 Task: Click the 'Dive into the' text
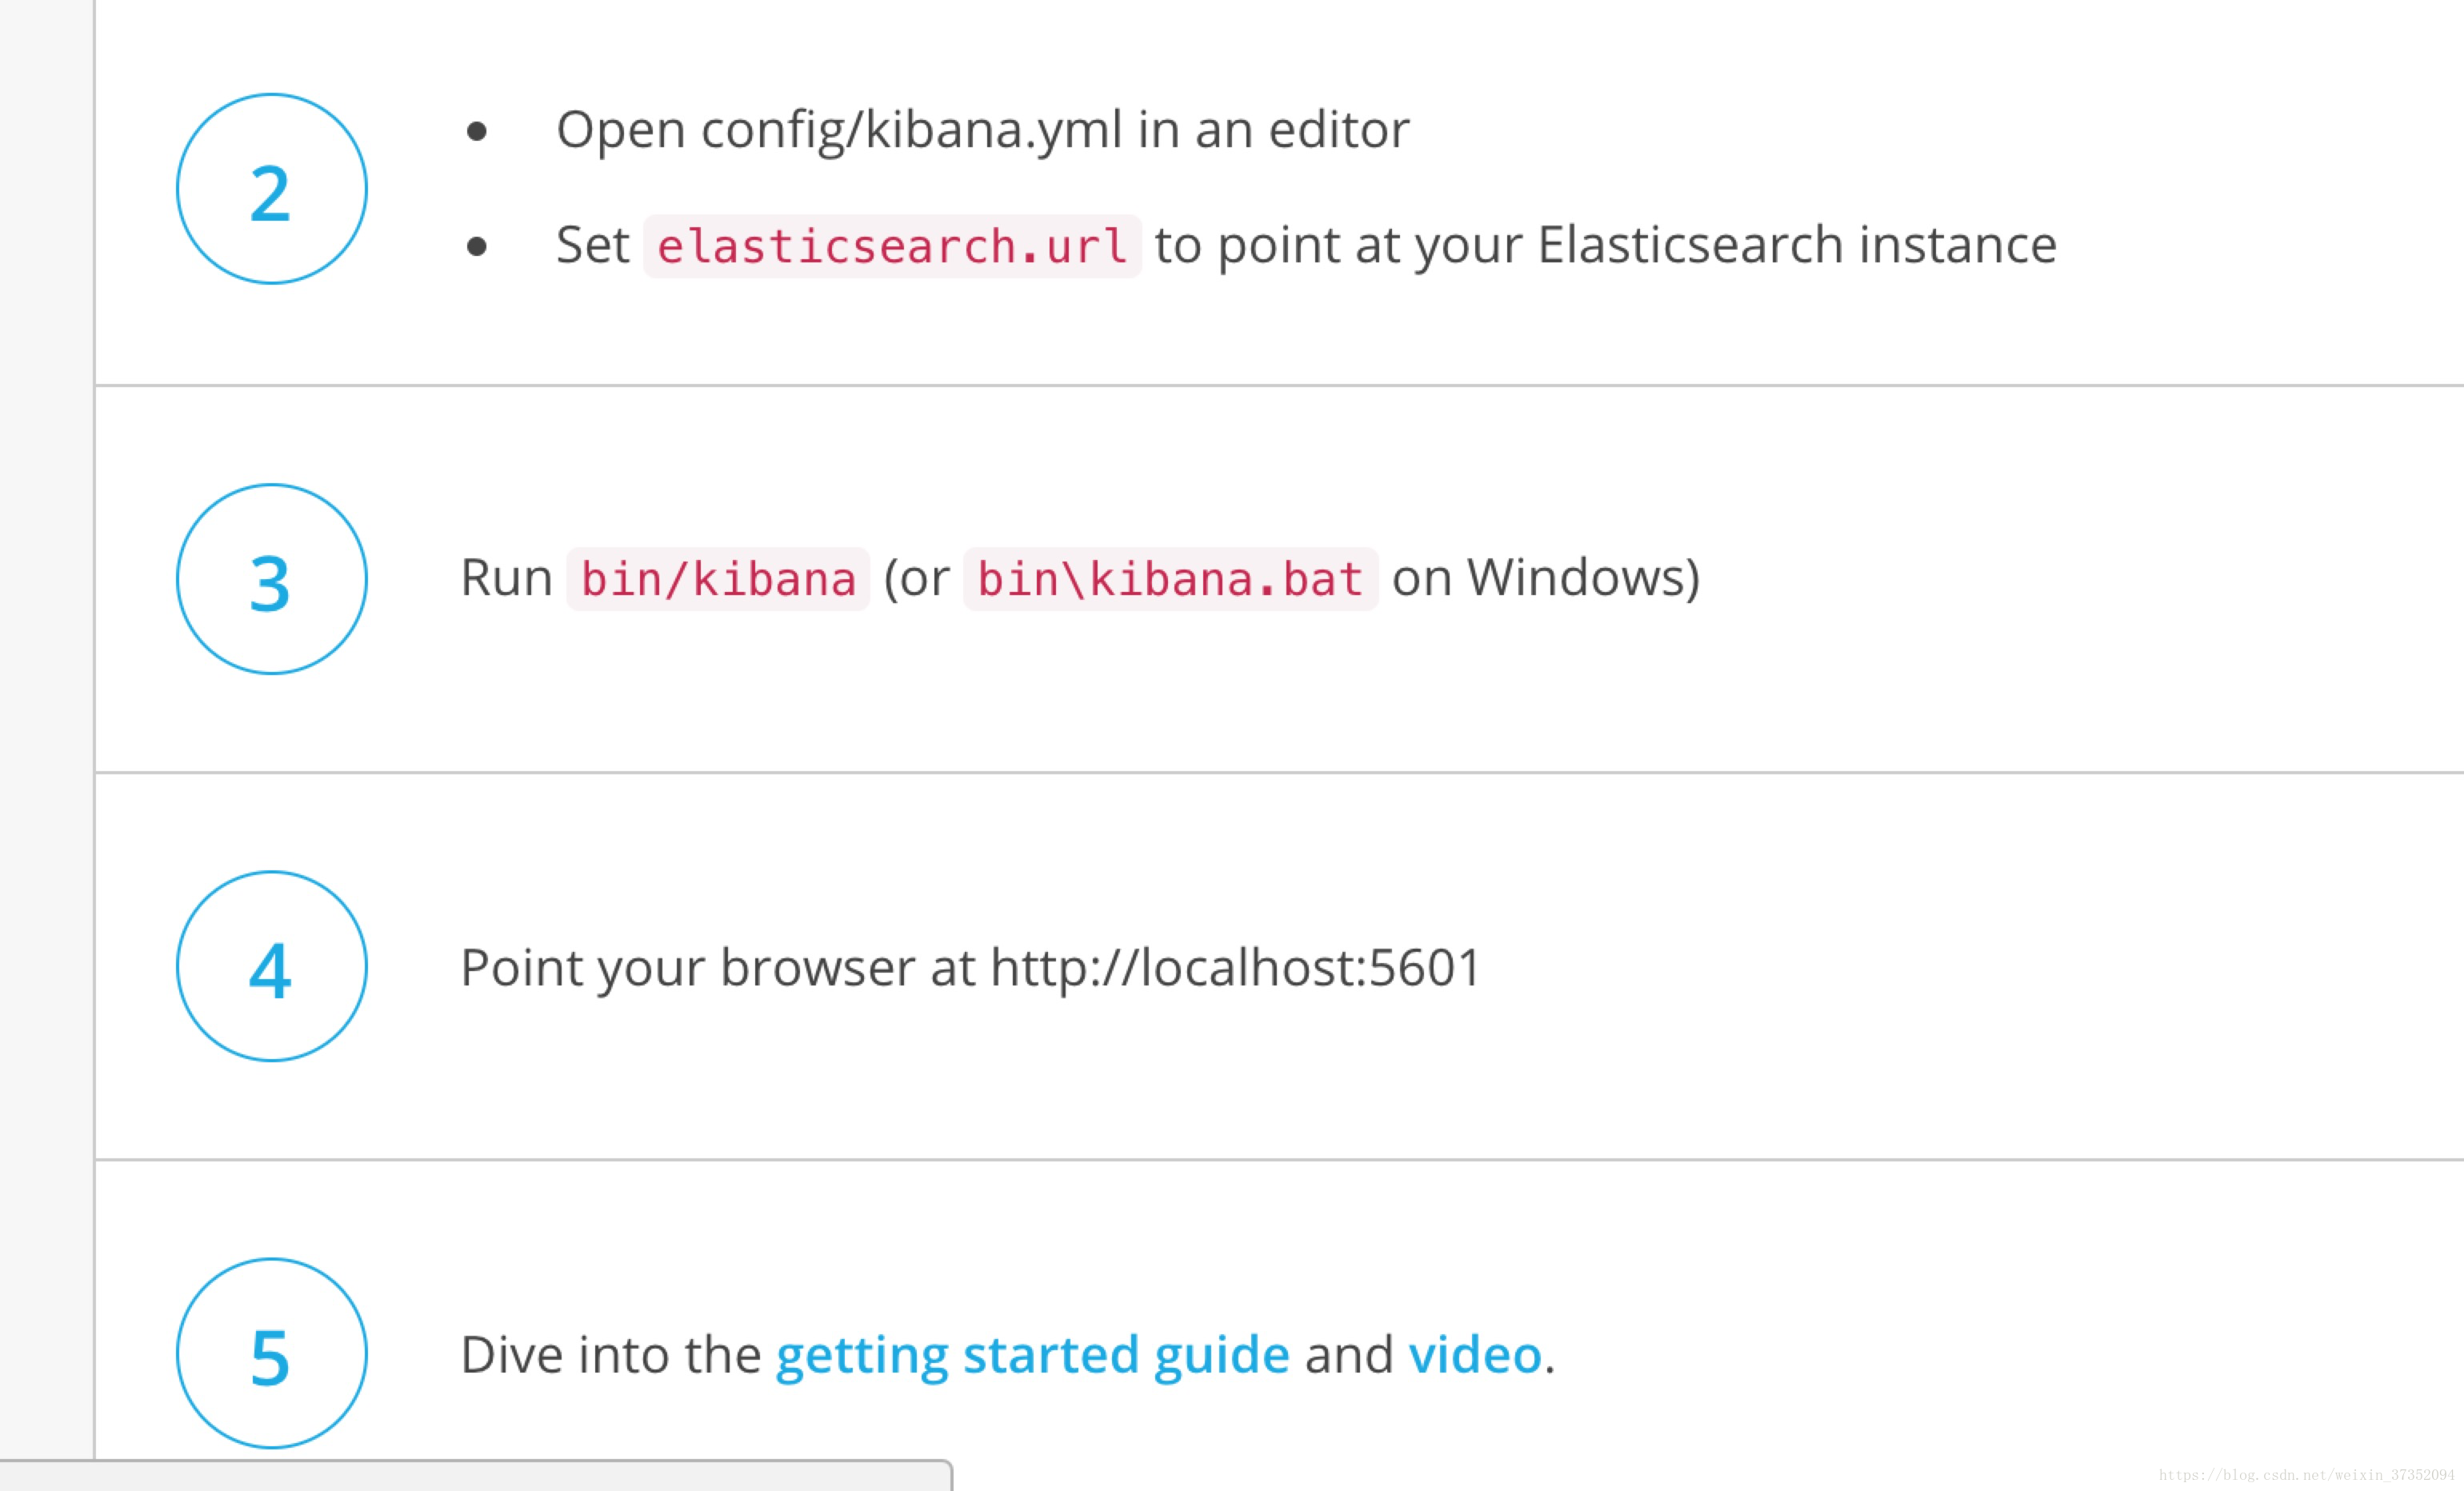611,1355
